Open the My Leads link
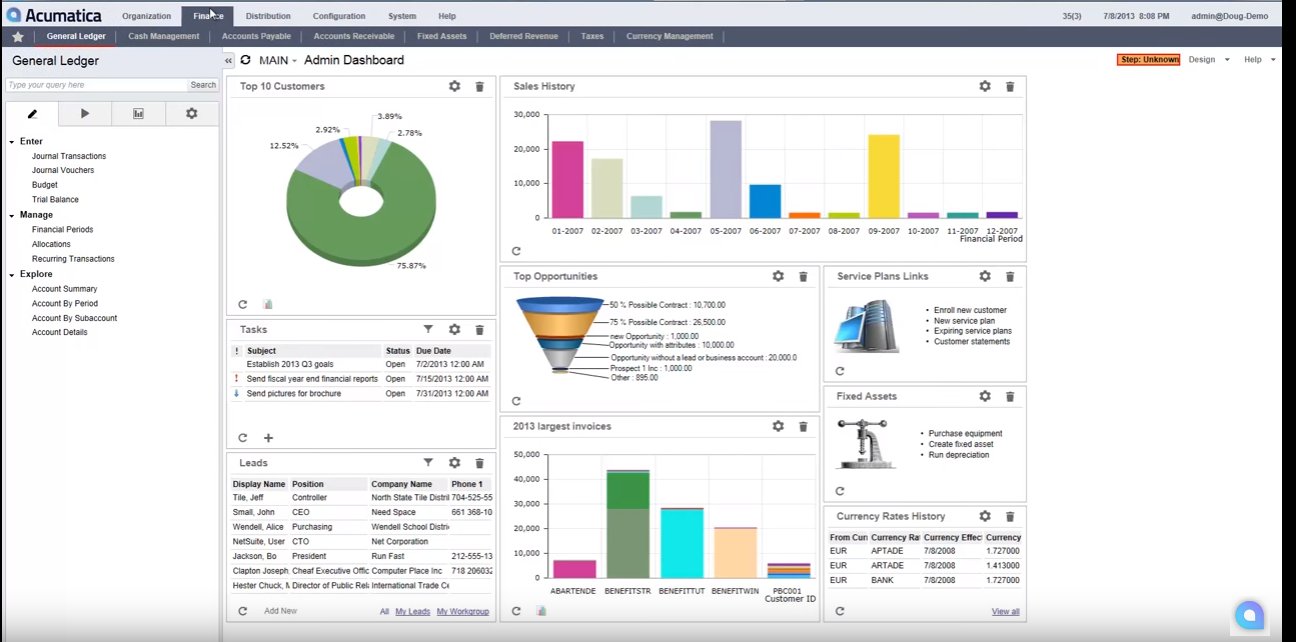Viewport: 1296px width, 642px height. click(x=413, y=611)
